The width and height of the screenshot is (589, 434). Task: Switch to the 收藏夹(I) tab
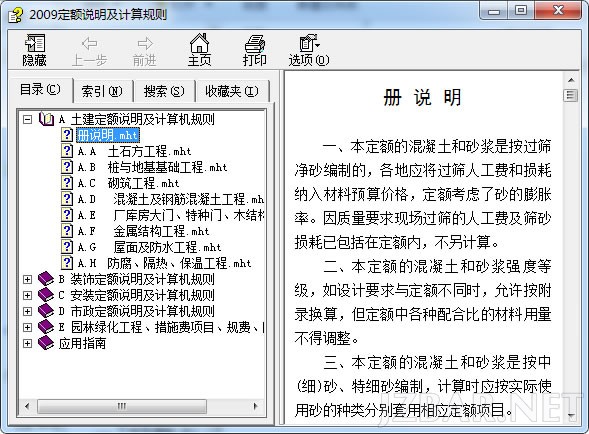point(232,91)
